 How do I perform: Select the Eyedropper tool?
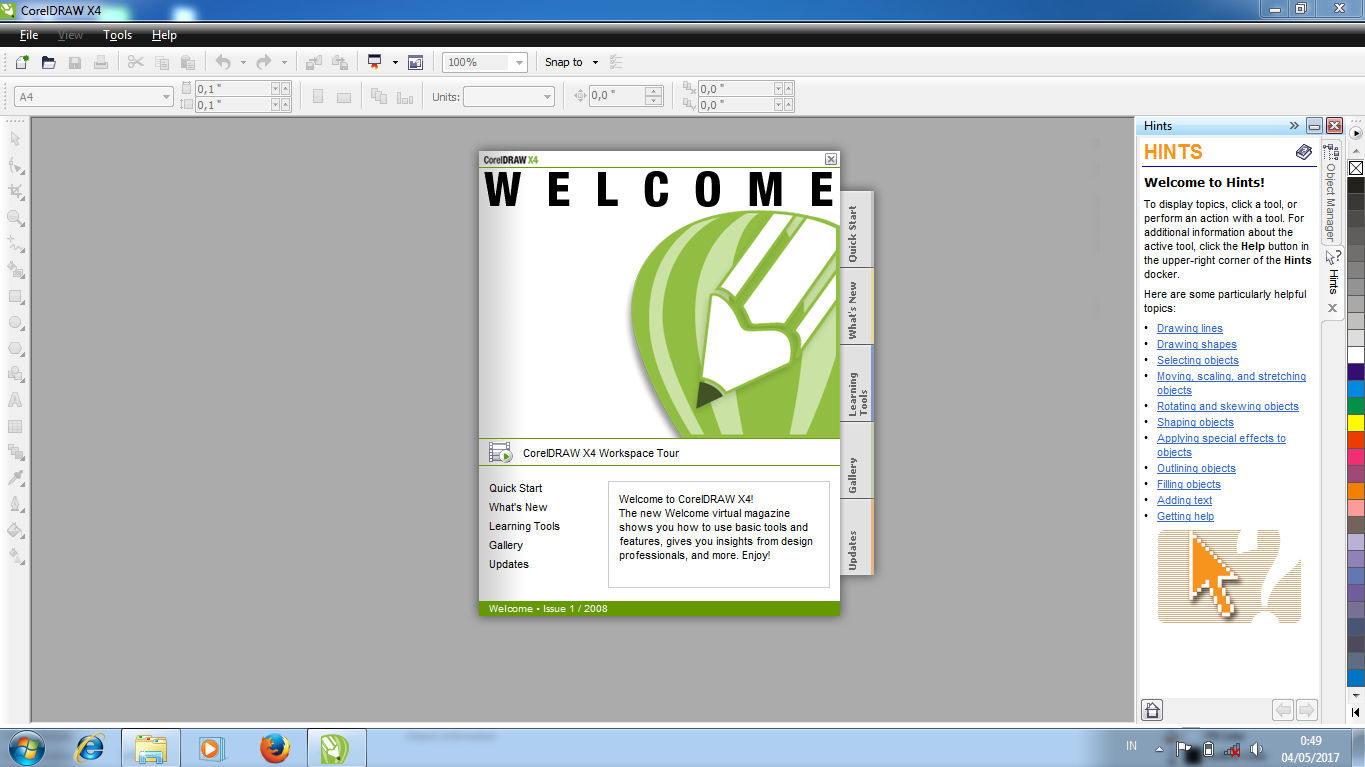tap(15, 478)
